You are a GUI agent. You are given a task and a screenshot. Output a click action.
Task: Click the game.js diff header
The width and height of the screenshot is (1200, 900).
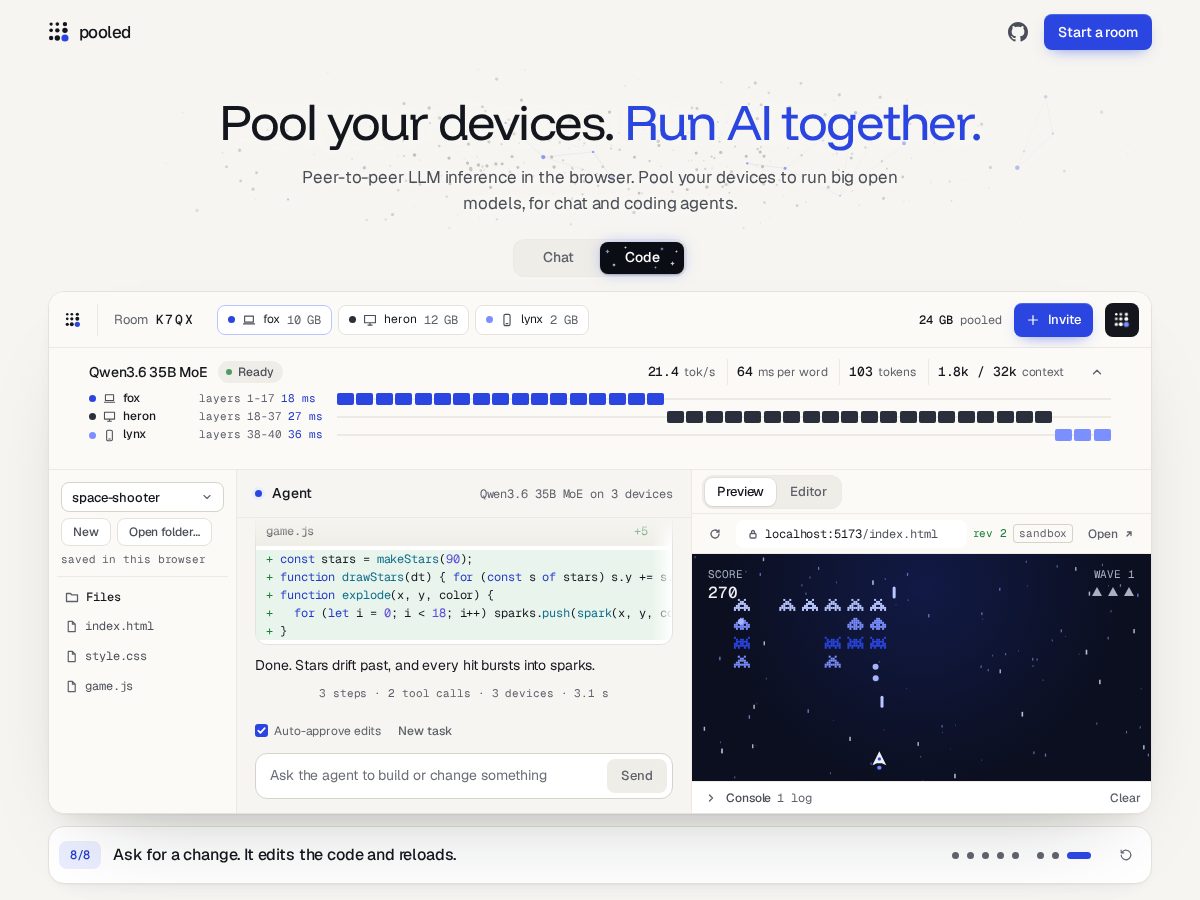pos(463,532)
